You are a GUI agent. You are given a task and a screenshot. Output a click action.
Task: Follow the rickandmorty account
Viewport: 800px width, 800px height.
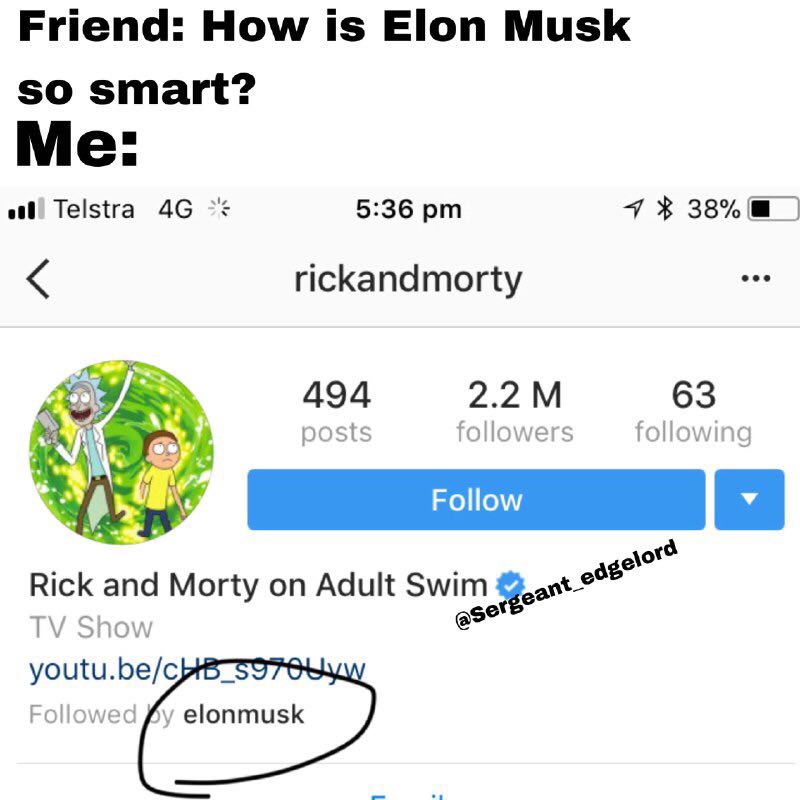click(x=477, y=499)
